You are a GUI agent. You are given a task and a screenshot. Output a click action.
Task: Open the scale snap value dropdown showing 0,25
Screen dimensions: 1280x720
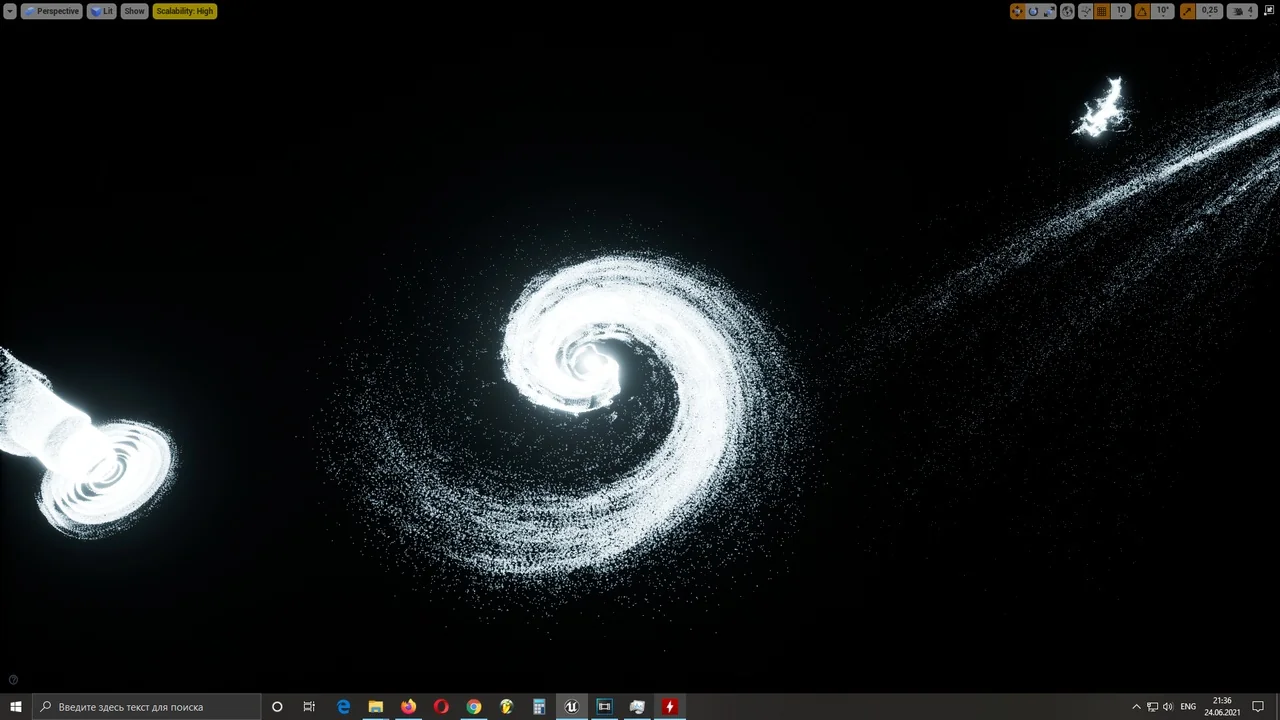point(1210,11)
